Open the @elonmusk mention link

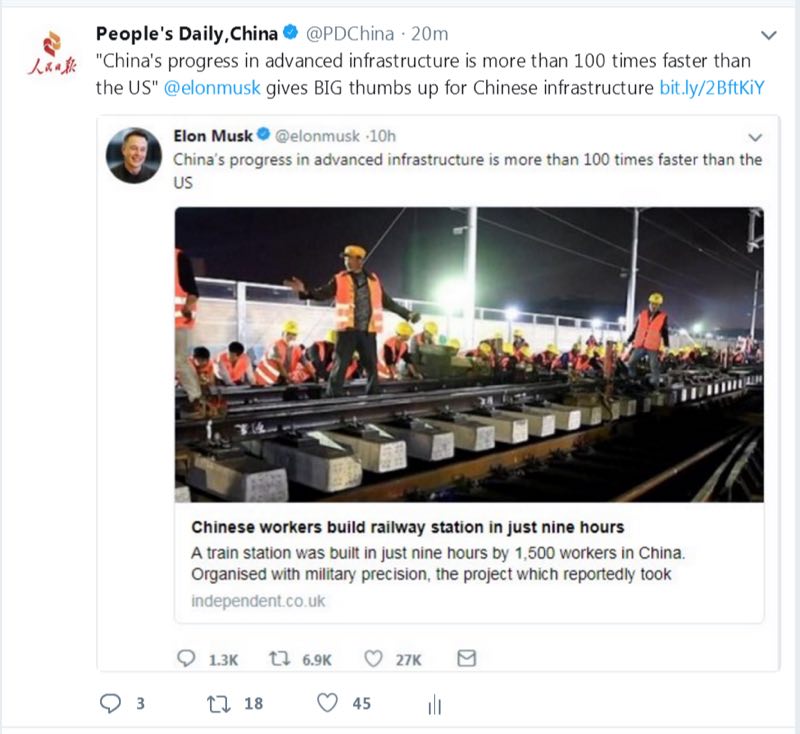click(x=212, y=87)
